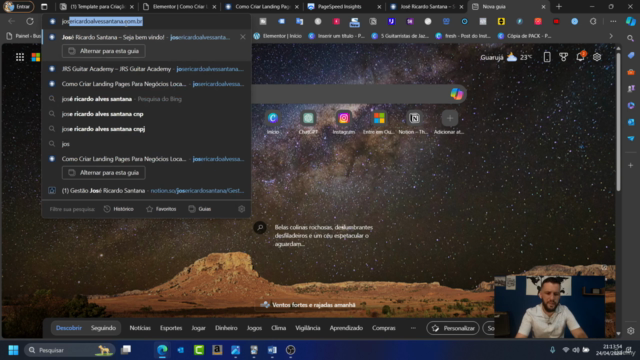Open 5 Guitarristas de Jazz bookmark

pos(400,36)
